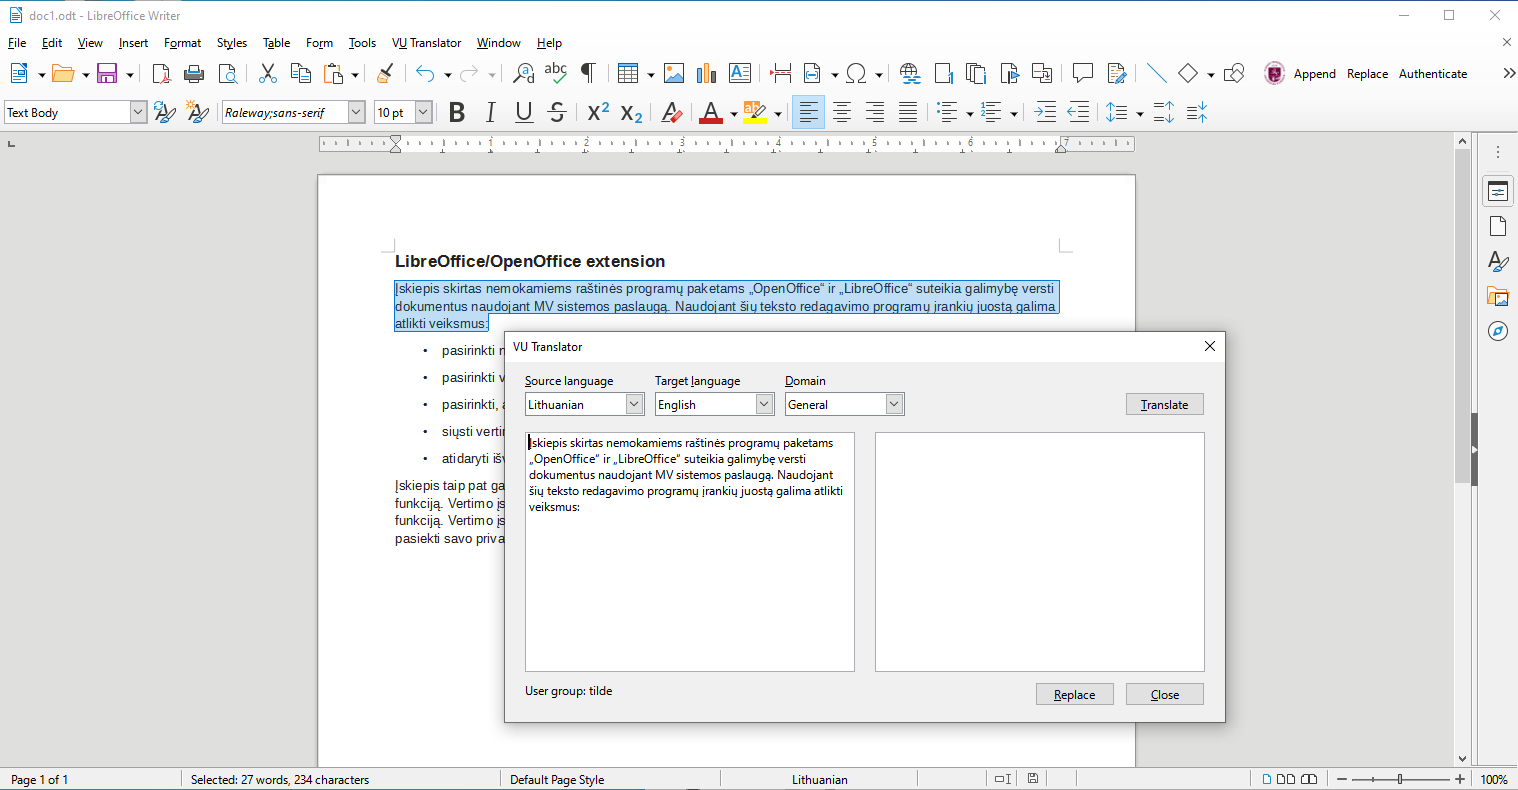This screenshot has width=1518, height=790.
Task: Click Replace in the top toolbar
Action: pos(1367,73)
